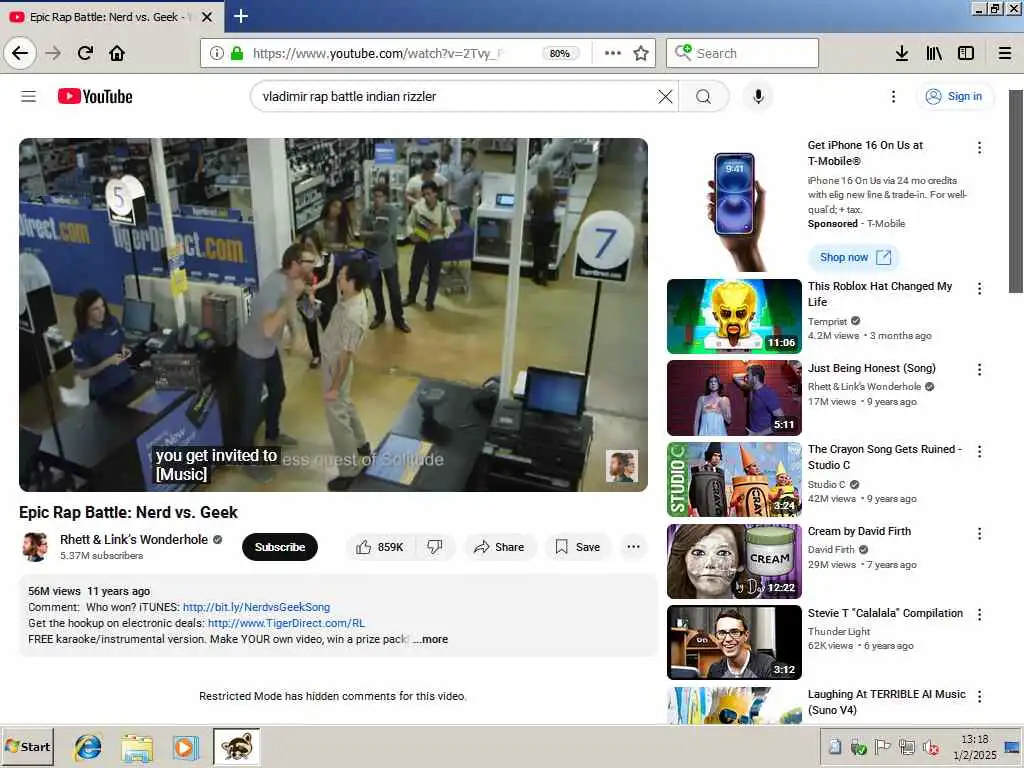Open Rhett & Link's Wonderhole channel name
The height and width of the screenshot is (768, 1024).
coord(134,539)
